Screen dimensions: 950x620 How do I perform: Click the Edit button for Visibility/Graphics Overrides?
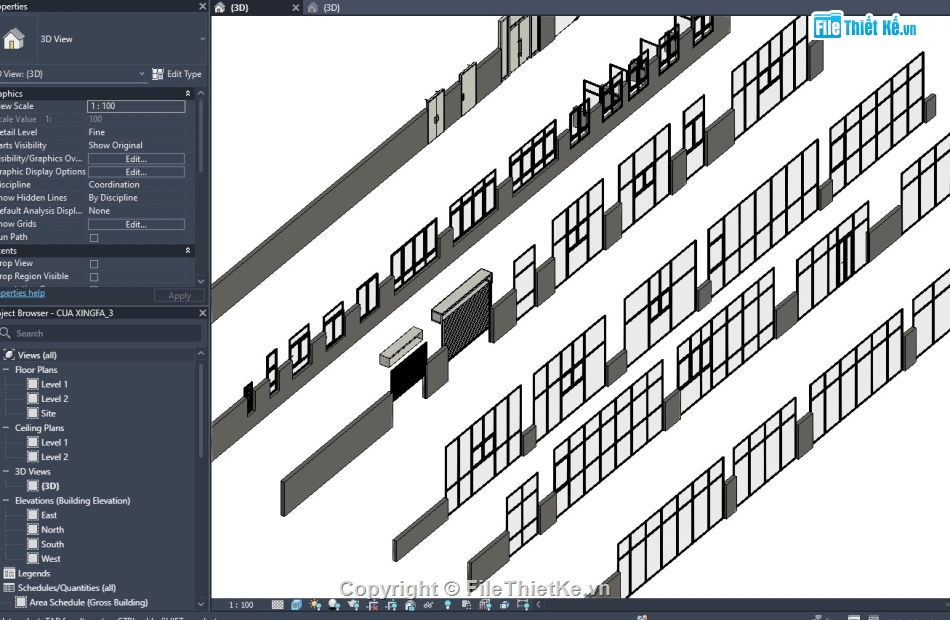(x=137, y=158)
